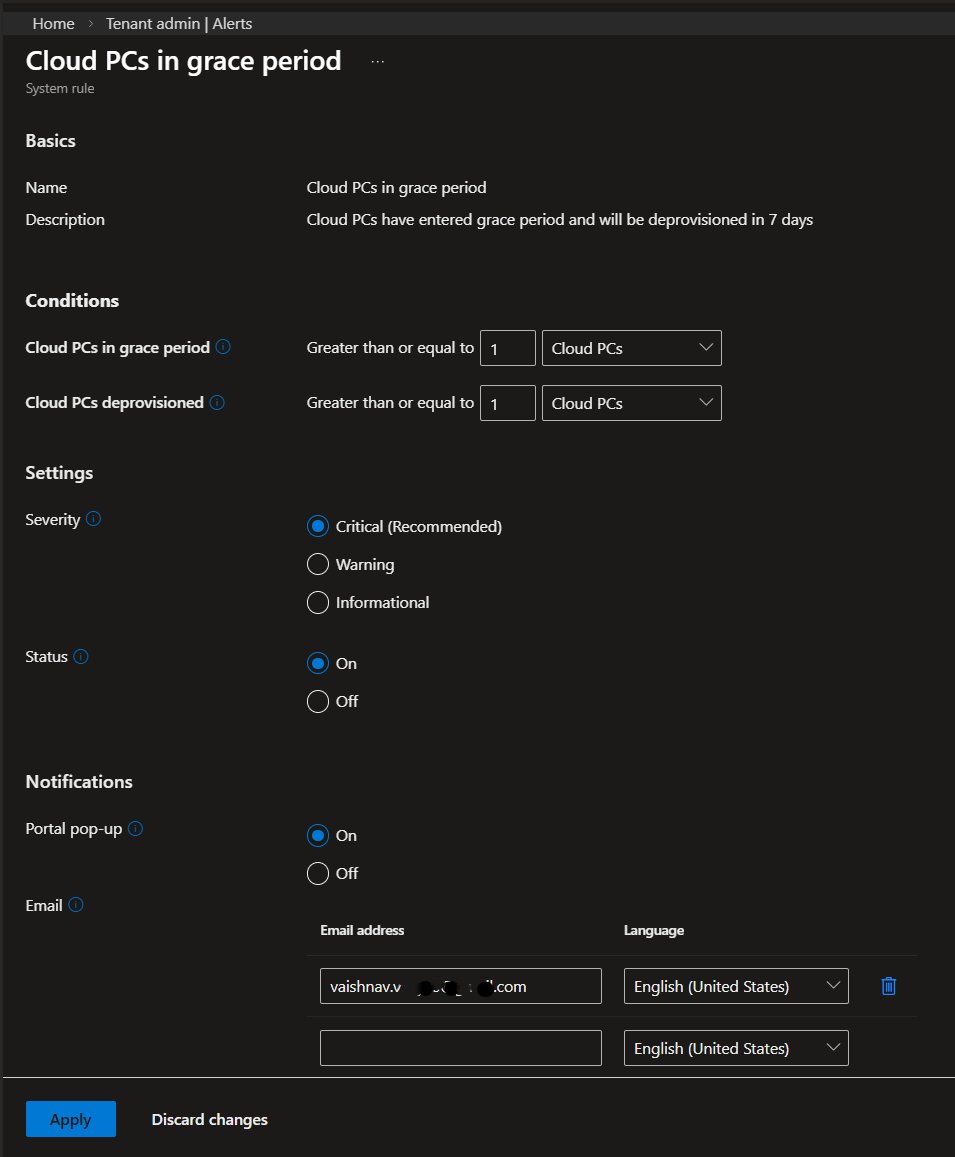Open Cloud PCs unit dropdown for deprovisioned

click(x=632, y=403)
